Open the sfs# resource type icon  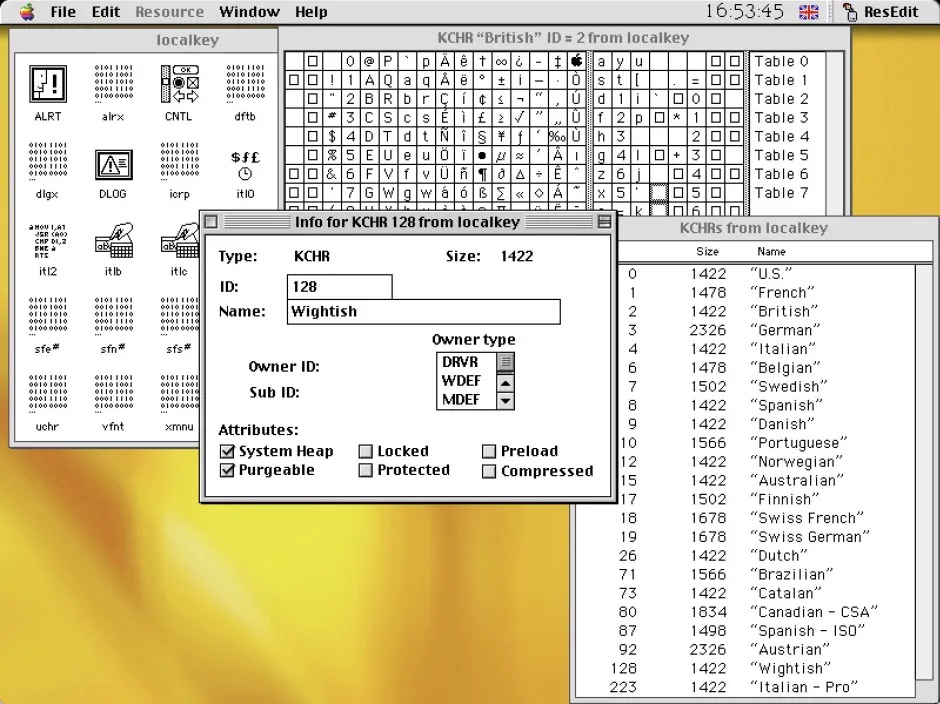coord(179,316)
